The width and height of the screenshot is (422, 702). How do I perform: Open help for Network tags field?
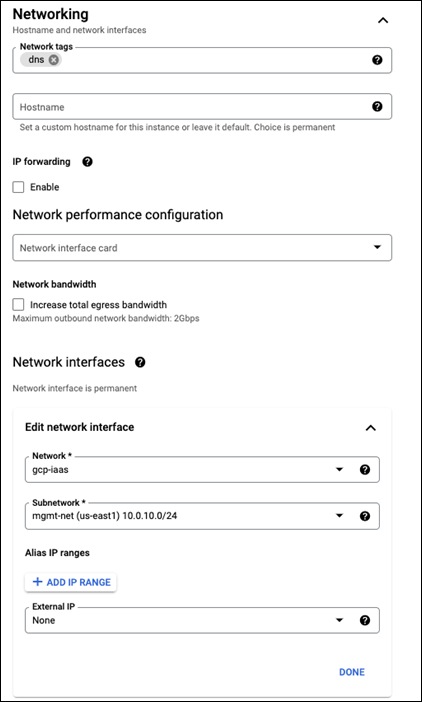377,60
